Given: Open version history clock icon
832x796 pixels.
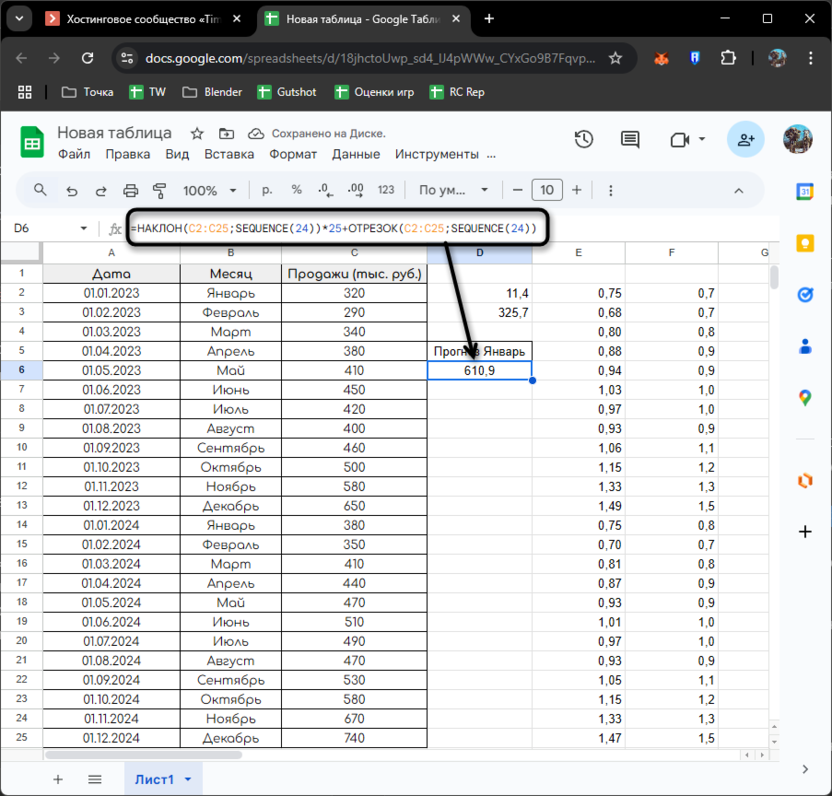Looking at the screenshot, I should [x=584, y=140].
